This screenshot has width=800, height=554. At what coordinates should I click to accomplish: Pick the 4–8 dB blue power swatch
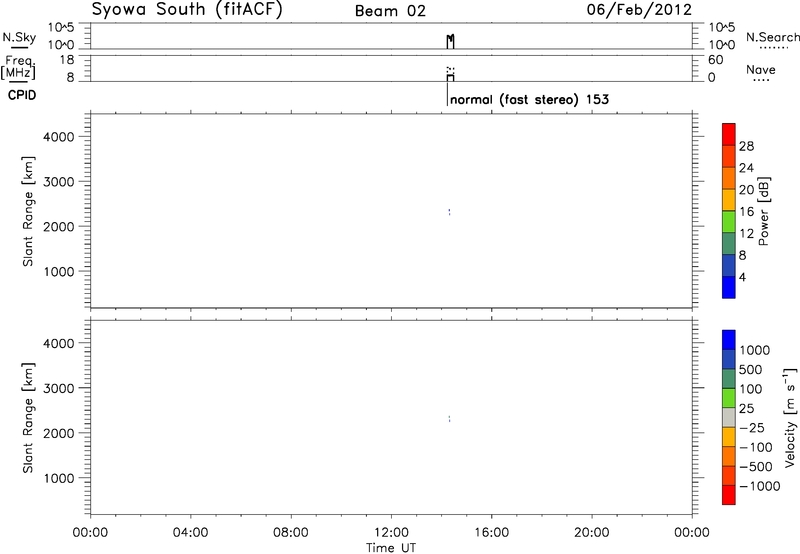point(729,265)
